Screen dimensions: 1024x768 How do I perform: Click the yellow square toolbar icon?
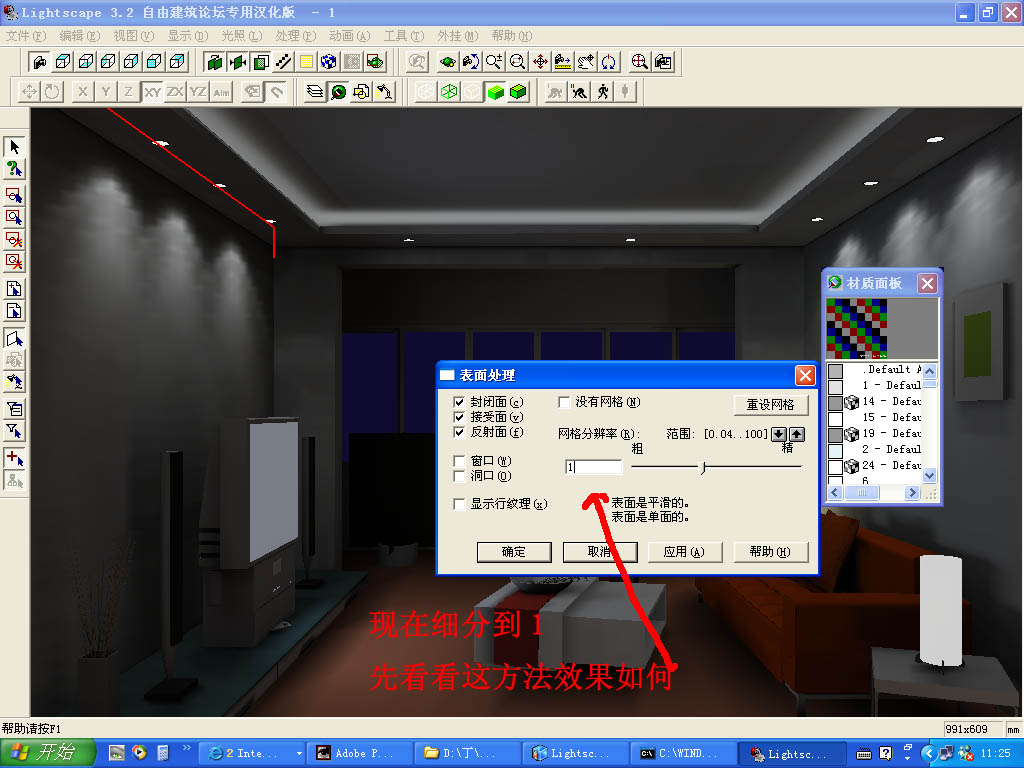point(306,62)
